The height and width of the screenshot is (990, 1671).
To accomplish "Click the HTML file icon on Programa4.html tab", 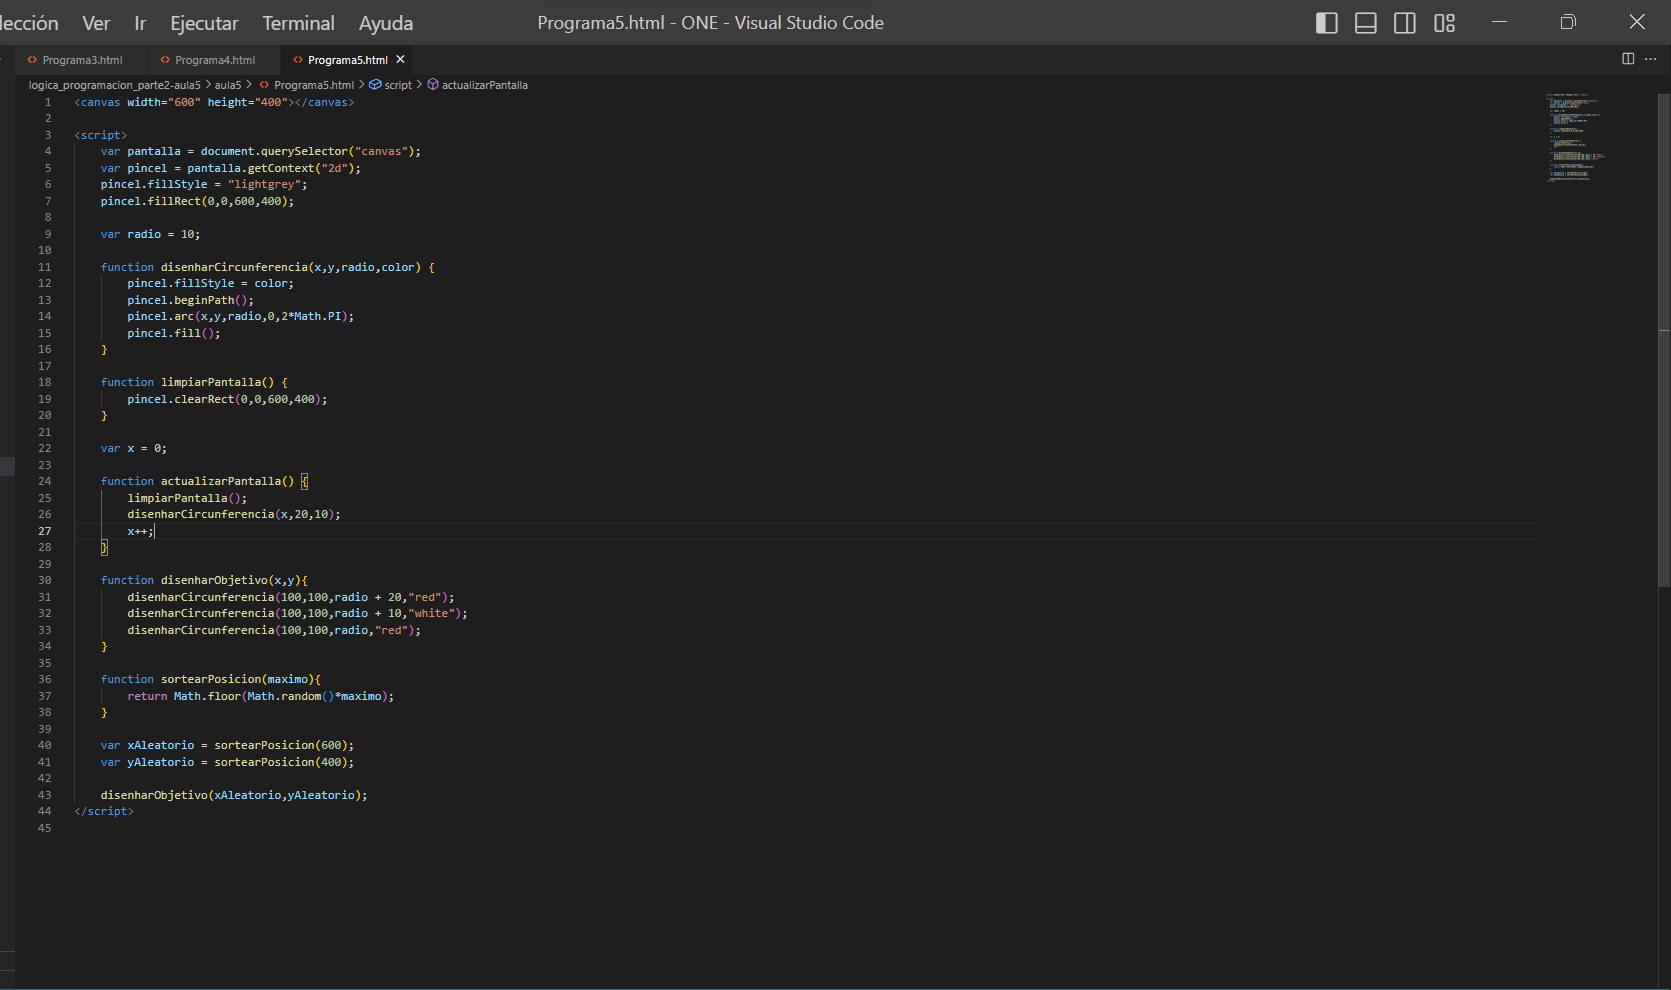I will pos(165,60).
